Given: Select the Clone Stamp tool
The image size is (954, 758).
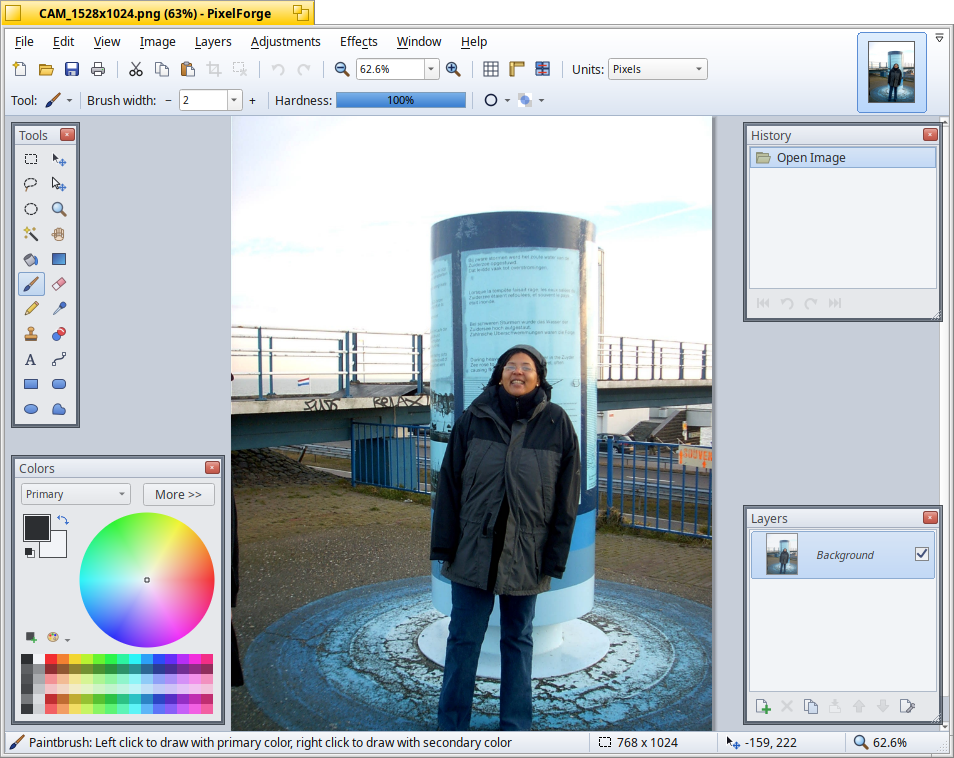Looking at the screenshot, I should tap(31, 334).
